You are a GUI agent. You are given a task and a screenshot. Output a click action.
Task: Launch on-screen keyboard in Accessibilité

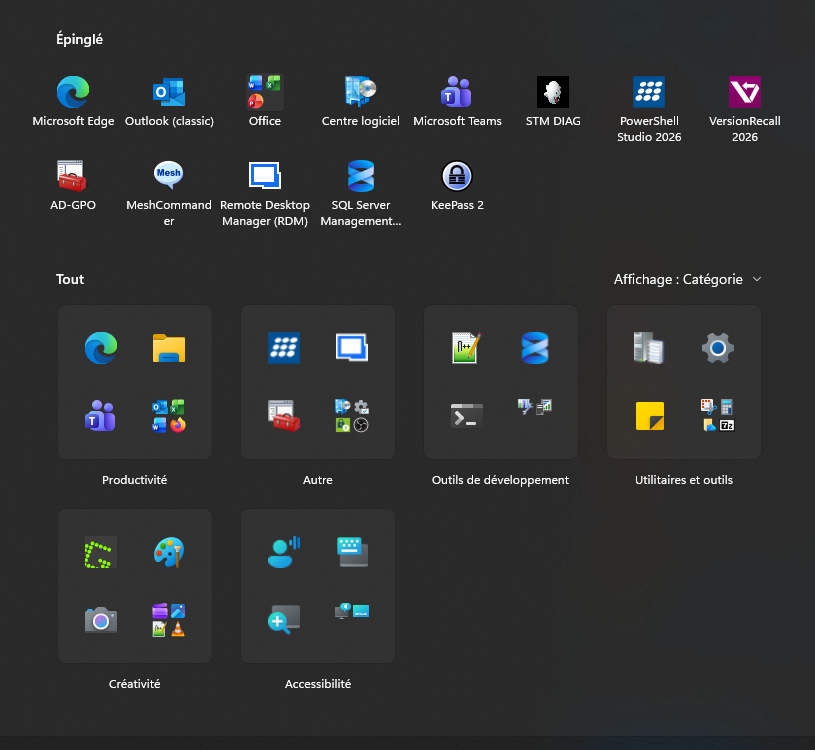352,552
